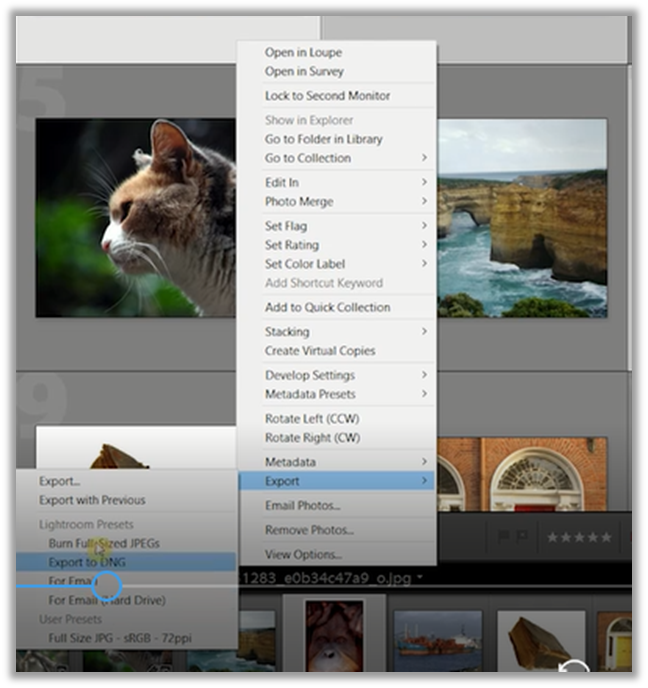Select the cat photo thumbnail
The height and width of the screenshot is (688, 648).
point(136,217)
